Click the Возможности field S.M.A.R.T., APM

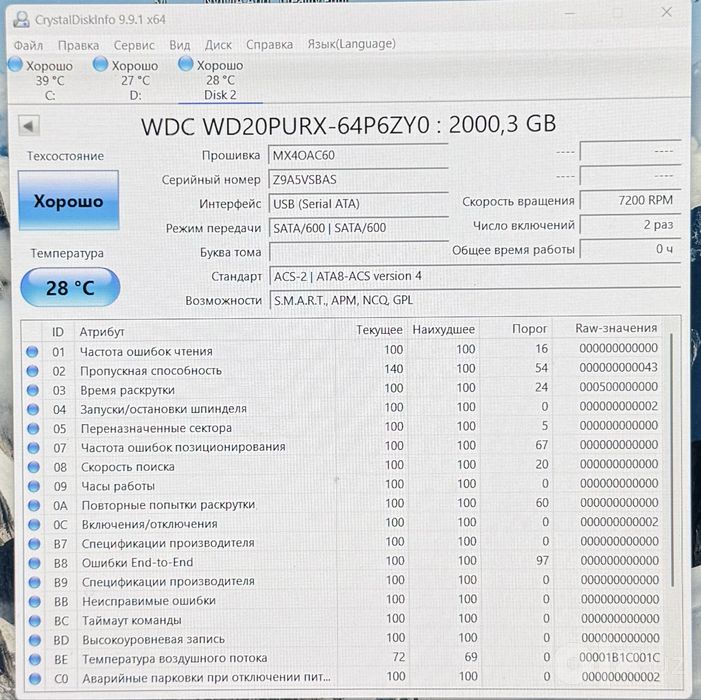(475, 300)
